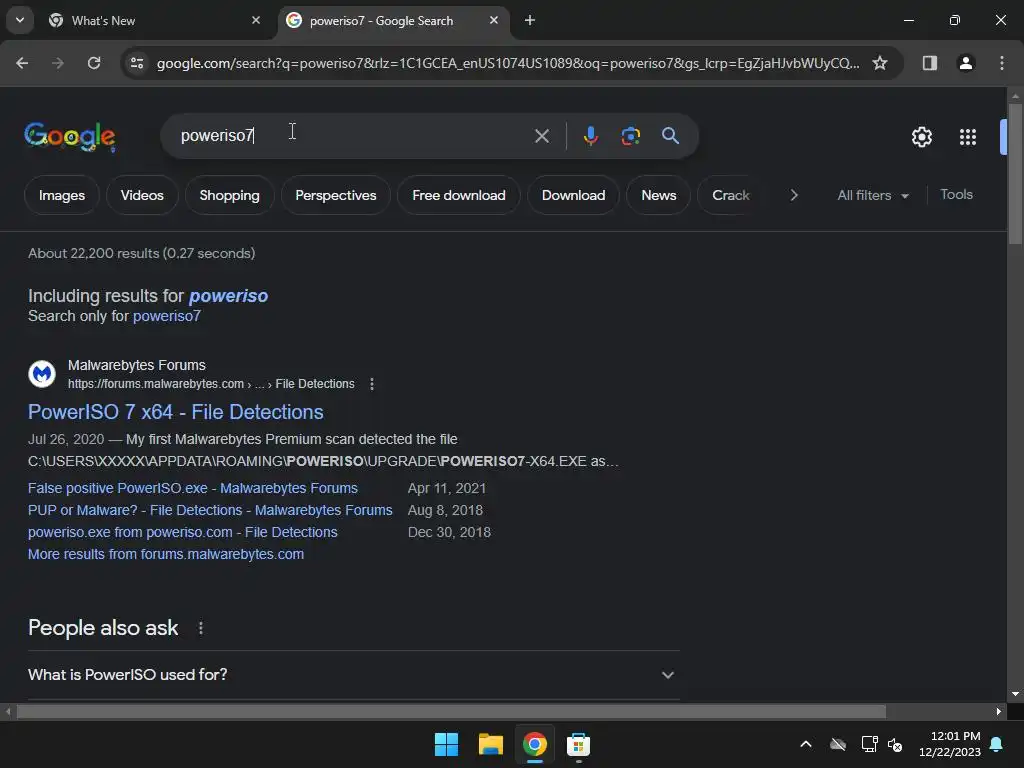Select the Free download filter chip
This screenshot has height=768, width=1024.
coord(458,195)
